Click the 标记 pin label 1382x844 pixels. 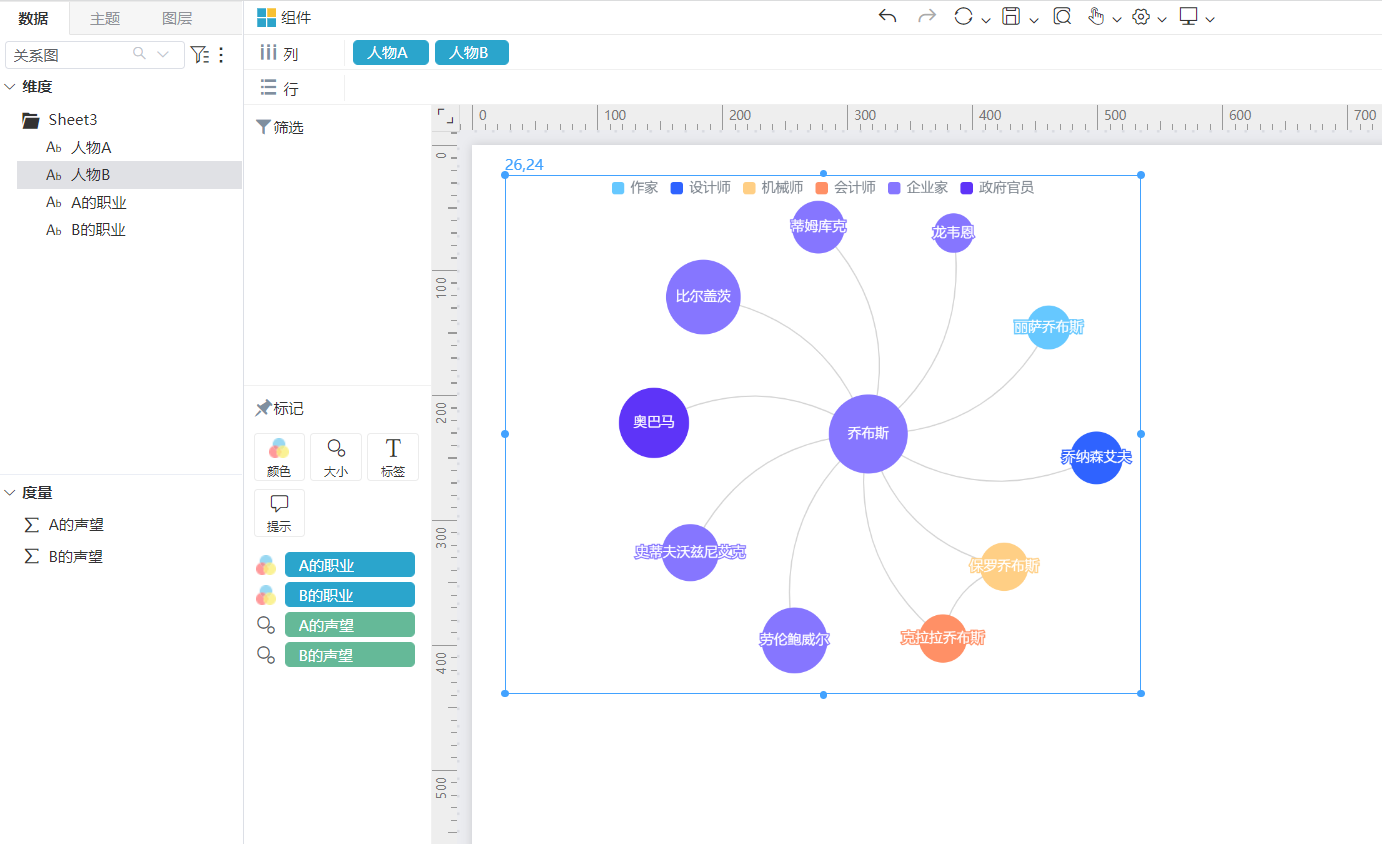[x=280, y=409]
